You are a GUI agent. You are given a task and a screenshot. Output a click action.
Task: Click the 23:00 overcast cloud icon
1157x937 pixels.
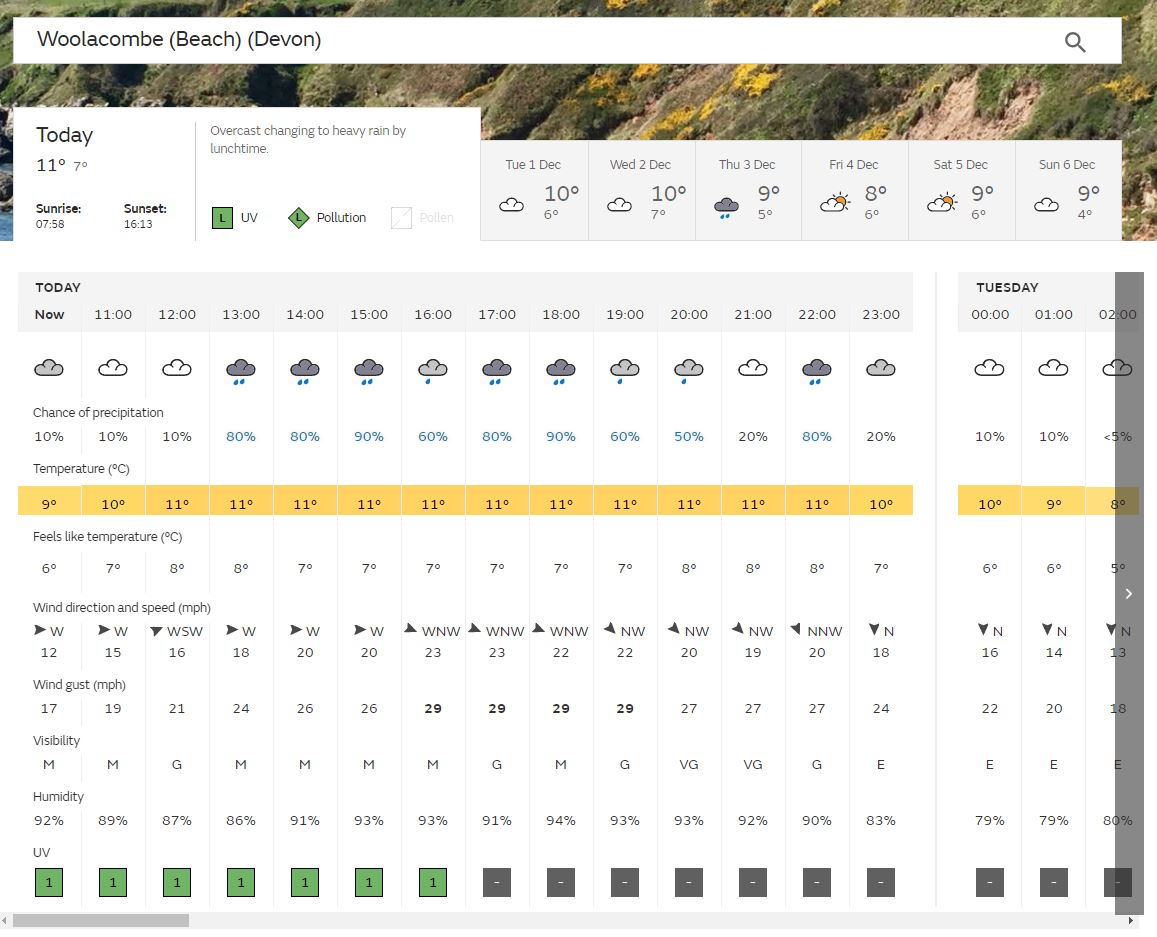point(881,369)
